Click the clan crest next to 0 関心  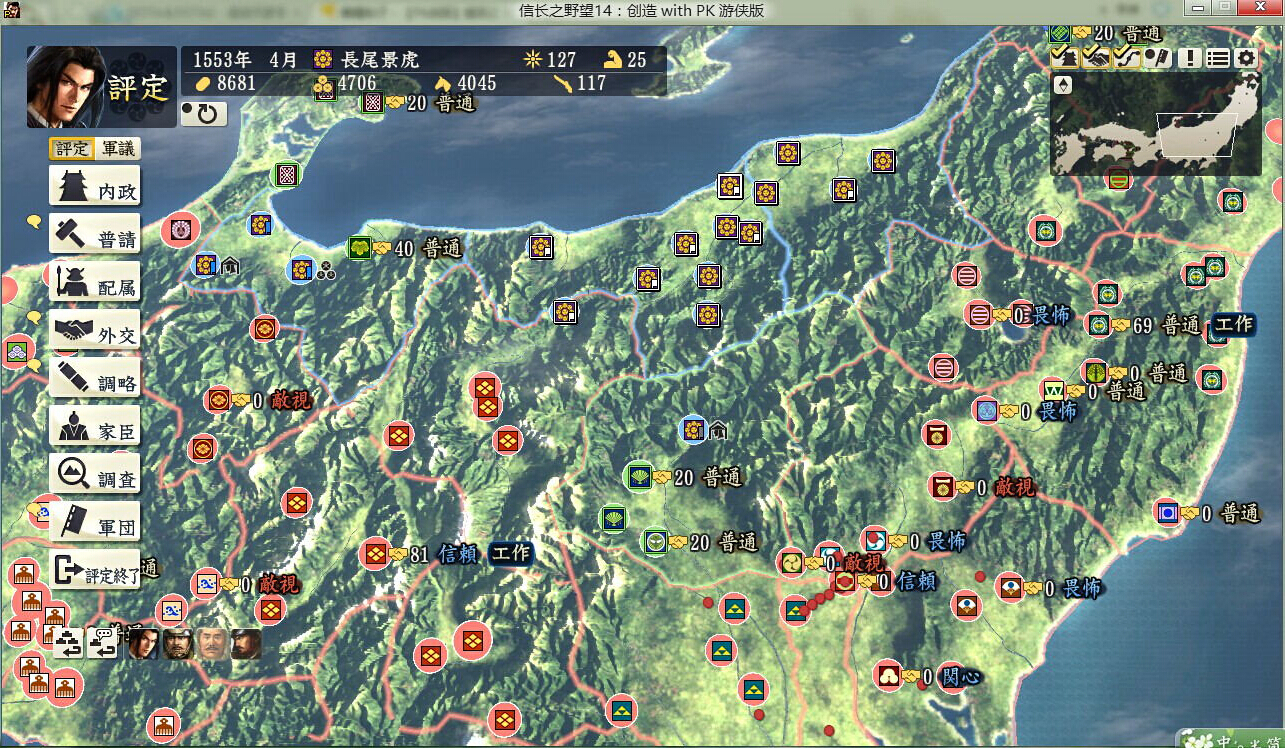pyautogui.click(x=887, y=676)
